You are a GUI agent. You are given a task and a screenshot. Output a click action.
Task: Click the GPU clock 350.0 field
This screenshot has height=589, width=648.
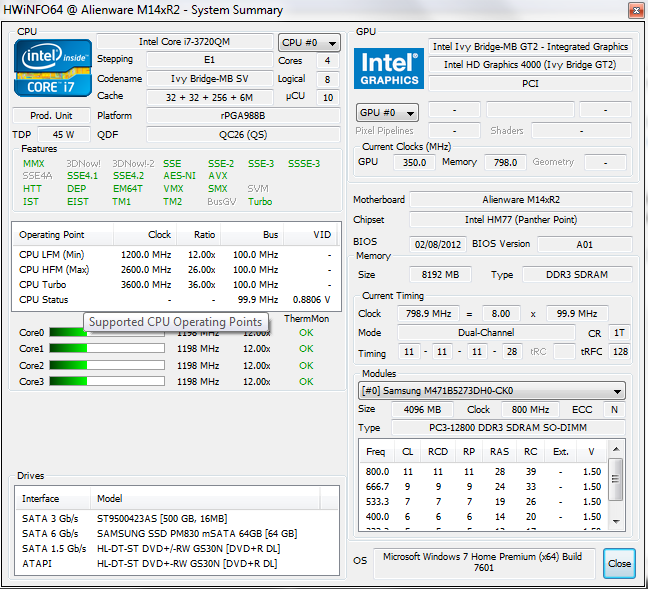(x=414, y=162)
